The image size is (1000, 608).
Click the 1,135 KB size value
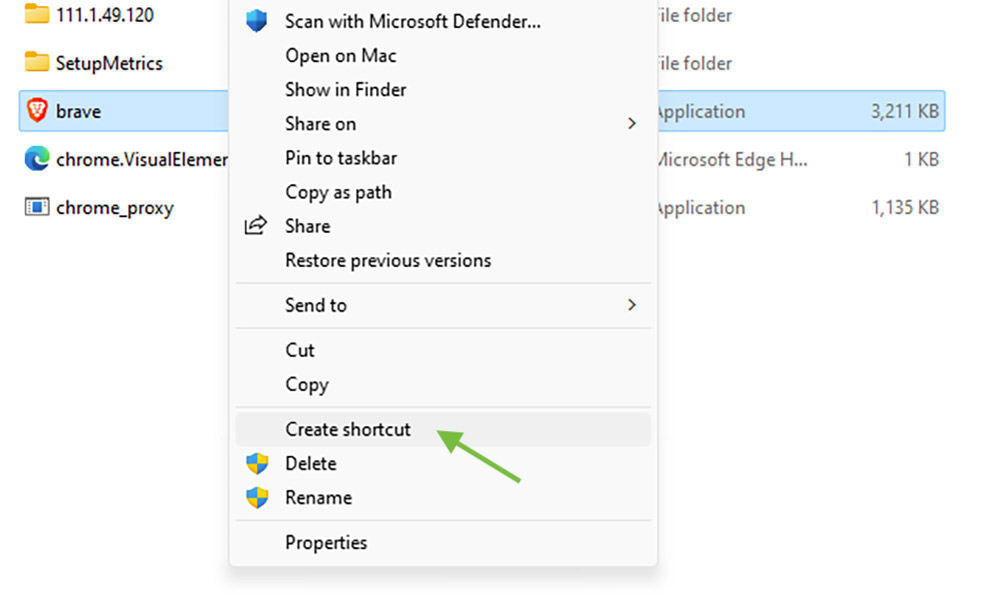coord(905,207)
